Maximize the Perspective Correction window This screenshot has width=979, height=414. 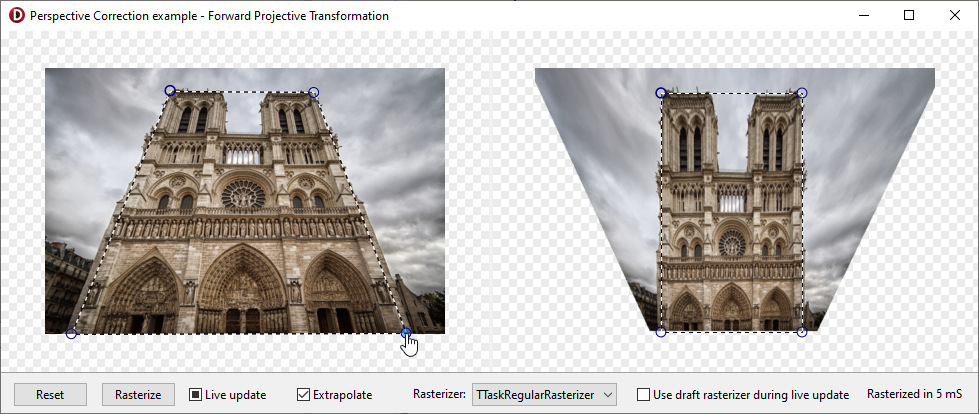[909, 16]
